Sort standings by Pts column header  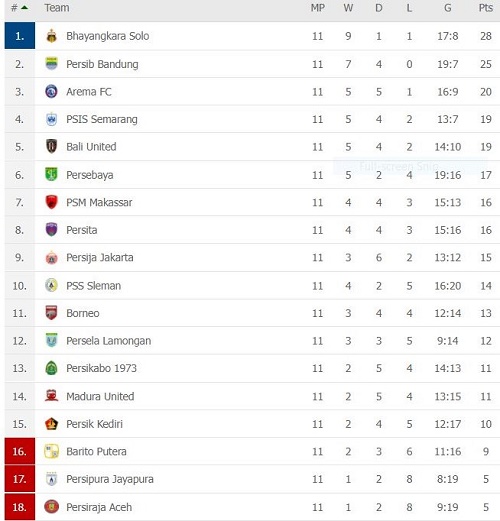(486, 8)
